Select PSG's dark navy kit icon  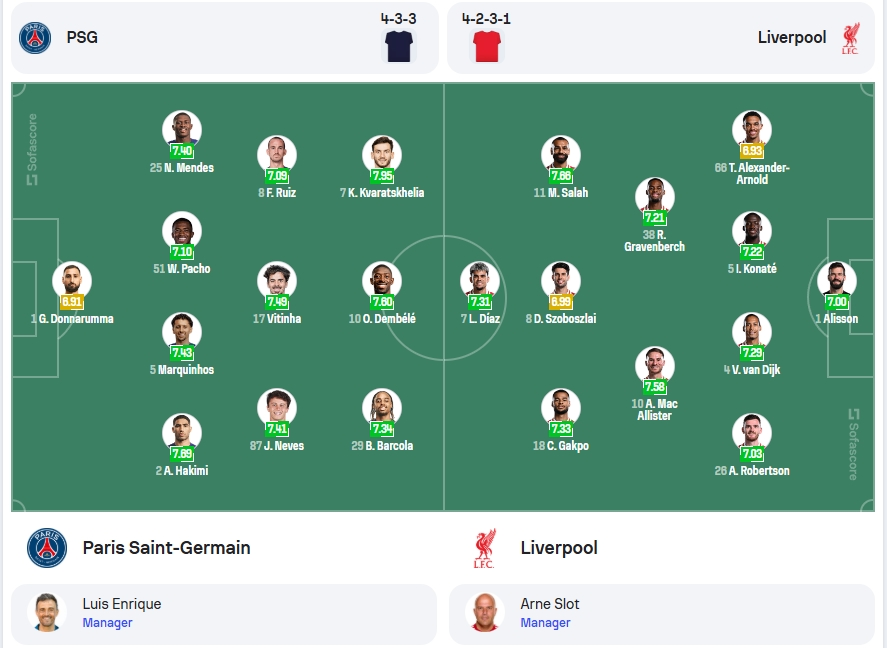[x=399, y=46]
